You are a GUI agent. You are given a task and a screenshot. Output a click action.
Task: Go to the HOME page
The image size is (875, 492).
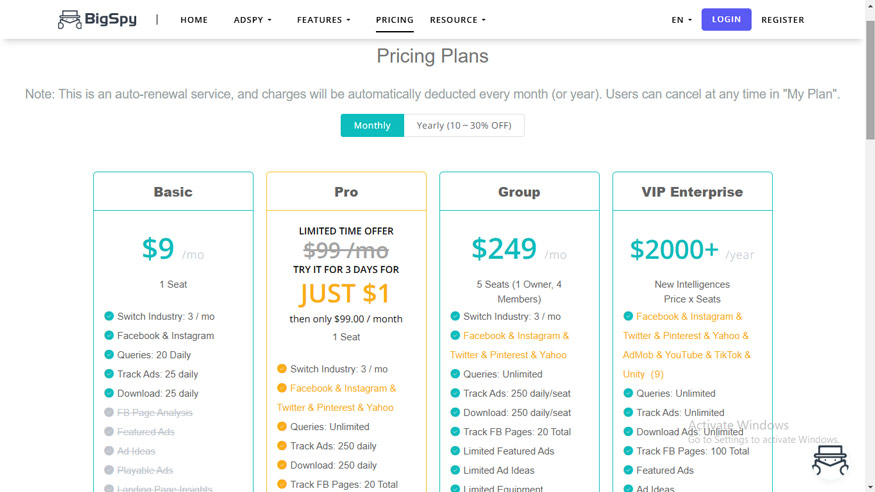(x=194, y=20)
